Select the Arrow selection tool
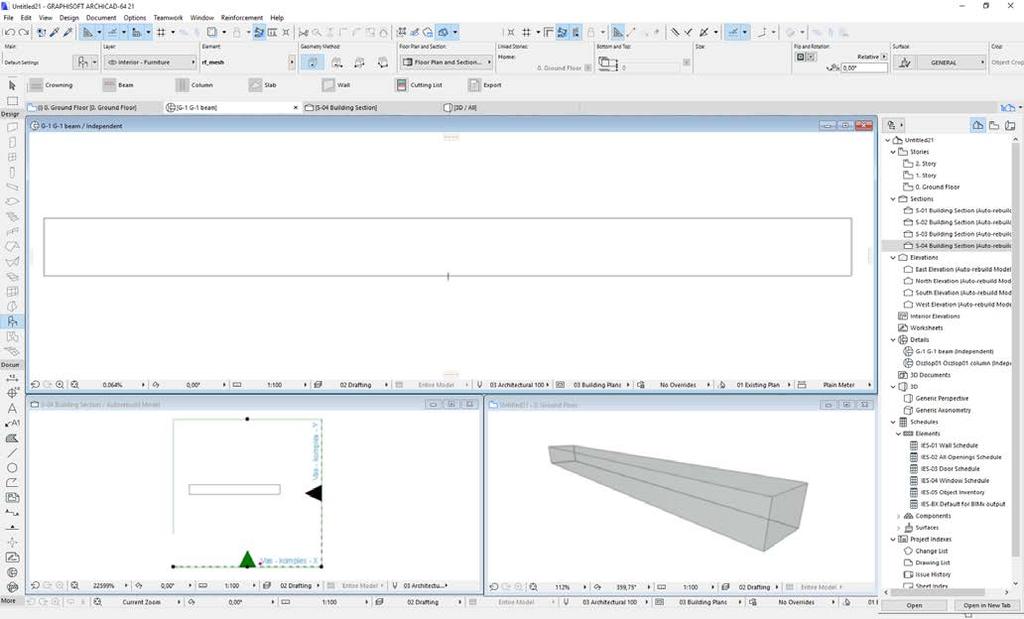 click(x=12, y=86)
